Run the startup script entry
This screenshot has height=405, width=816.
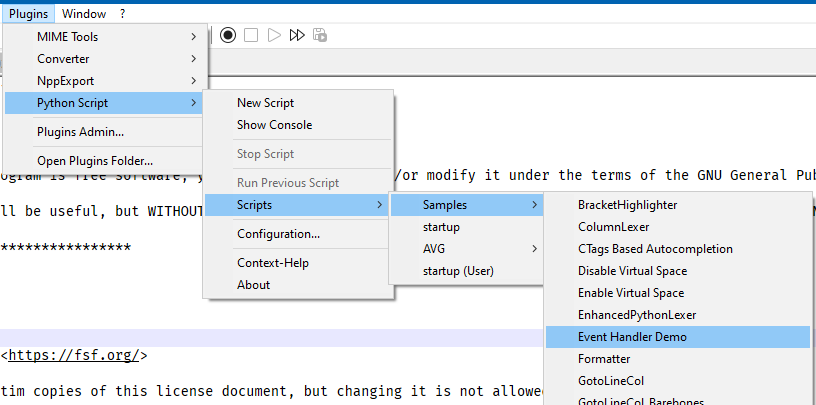click(467, 227)
